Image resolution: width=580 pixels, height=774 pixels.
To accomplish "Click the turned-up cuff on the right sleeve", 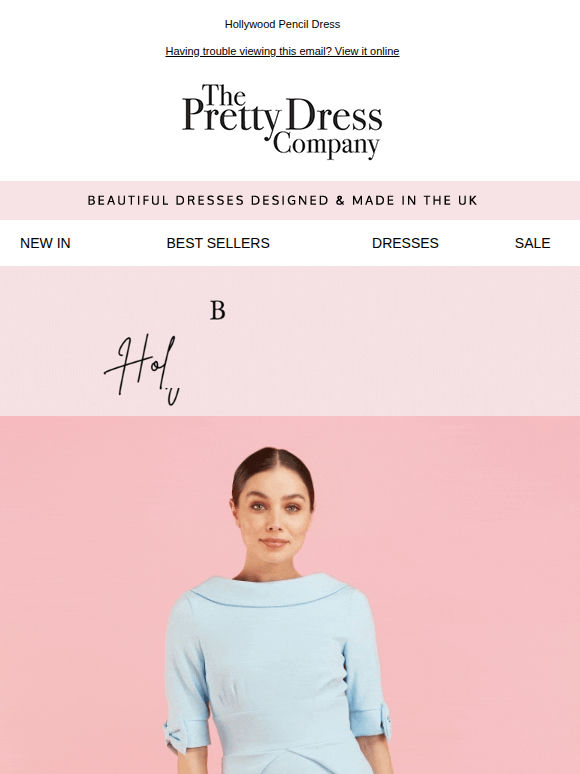I will [x=370, y=720].
